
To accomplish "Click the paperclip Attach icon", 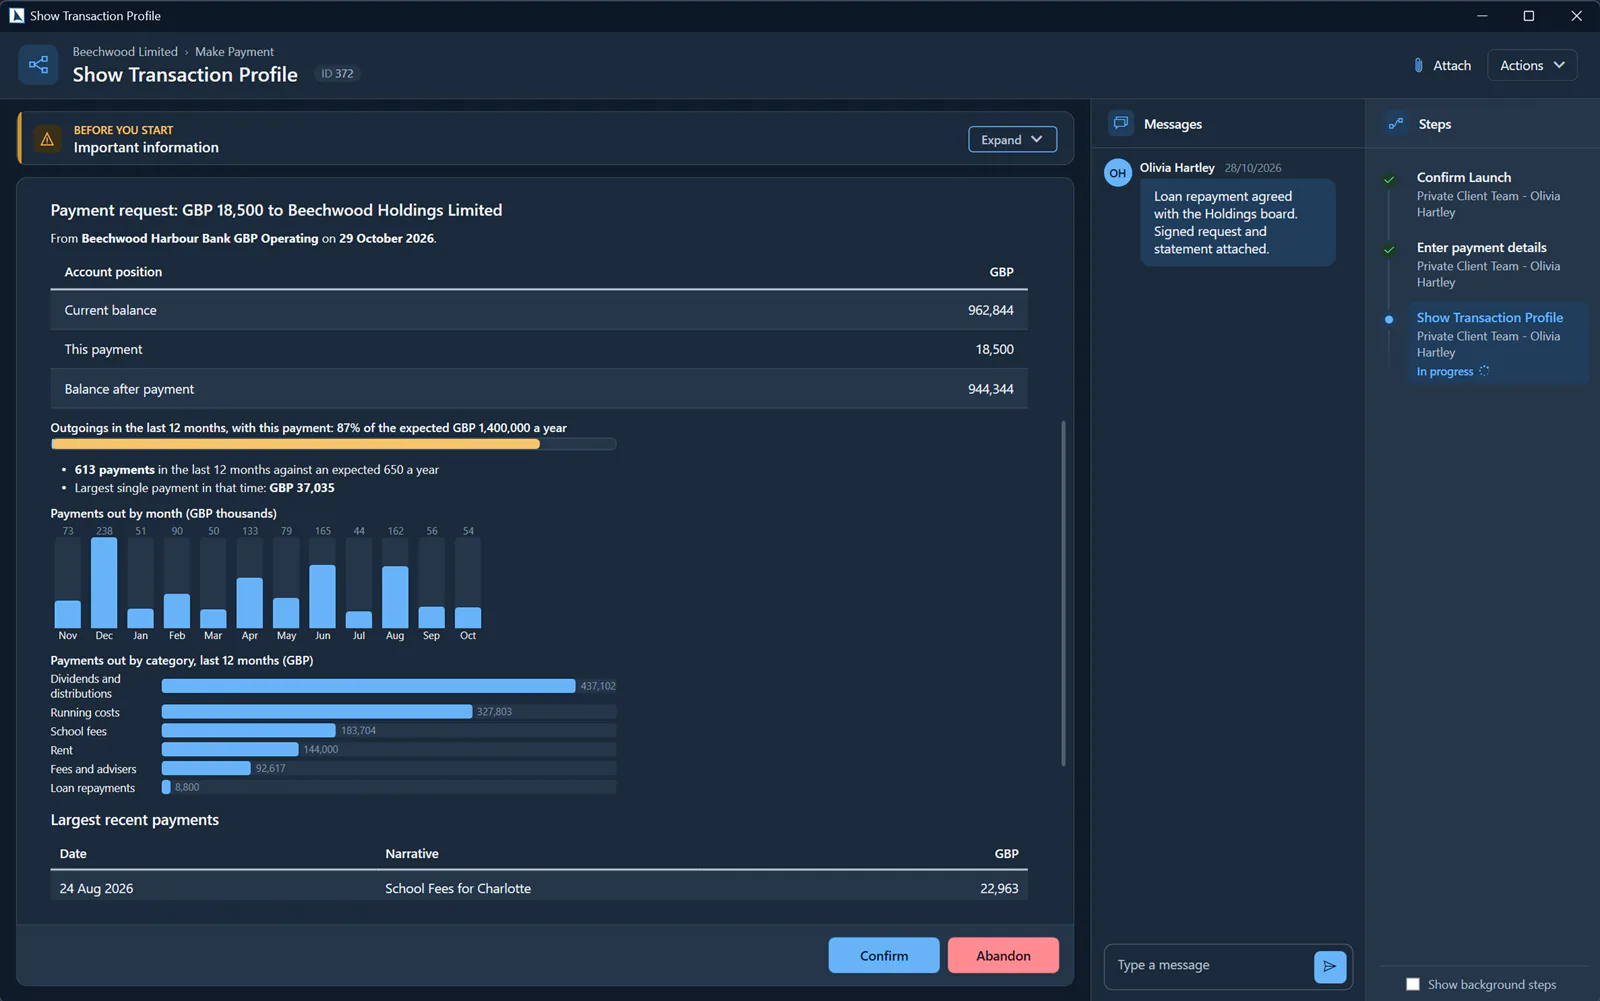I will pyautogui.click(x=1418, y=65).
